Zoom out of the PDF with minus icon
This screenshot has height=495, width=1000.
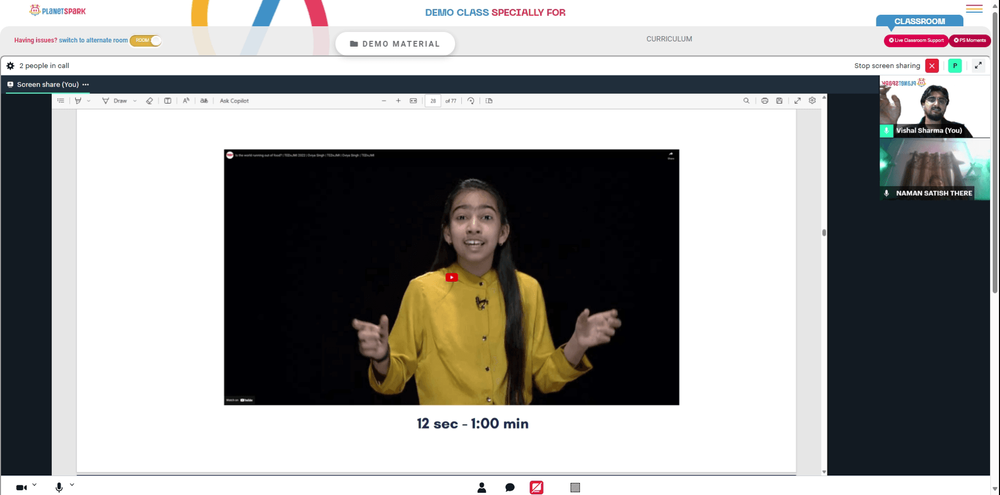[x=384, y=101]
